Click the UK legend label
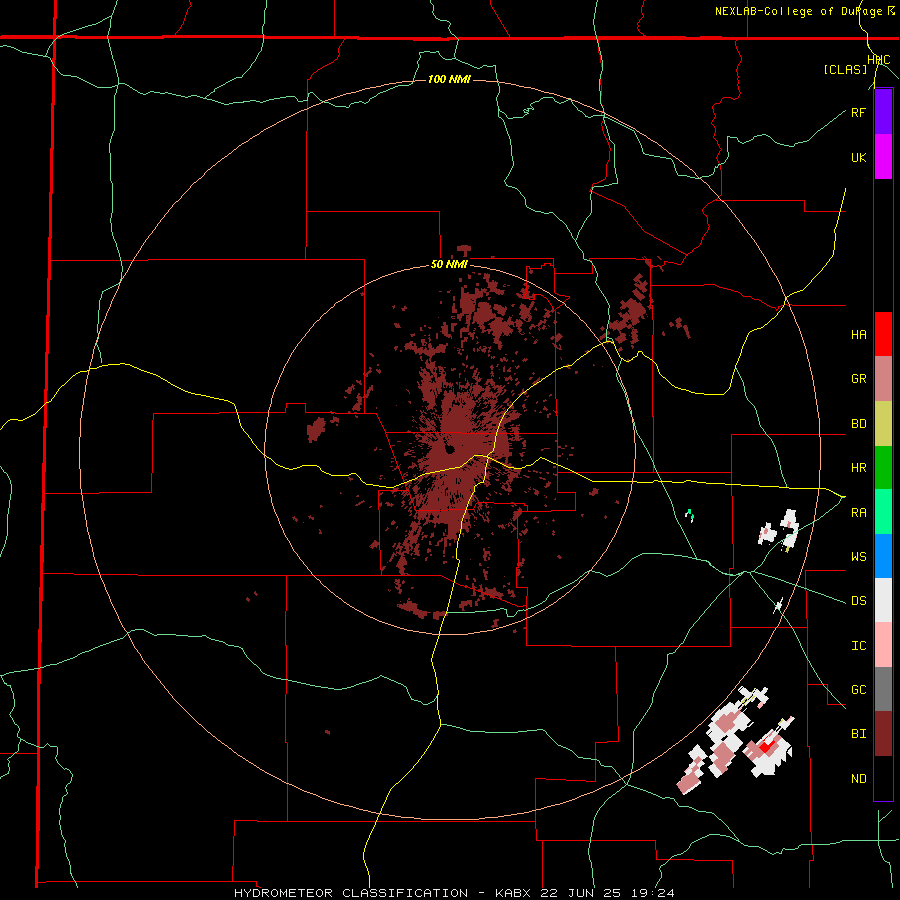This screenshot has height=900, width=900. (x=858, y=157)
